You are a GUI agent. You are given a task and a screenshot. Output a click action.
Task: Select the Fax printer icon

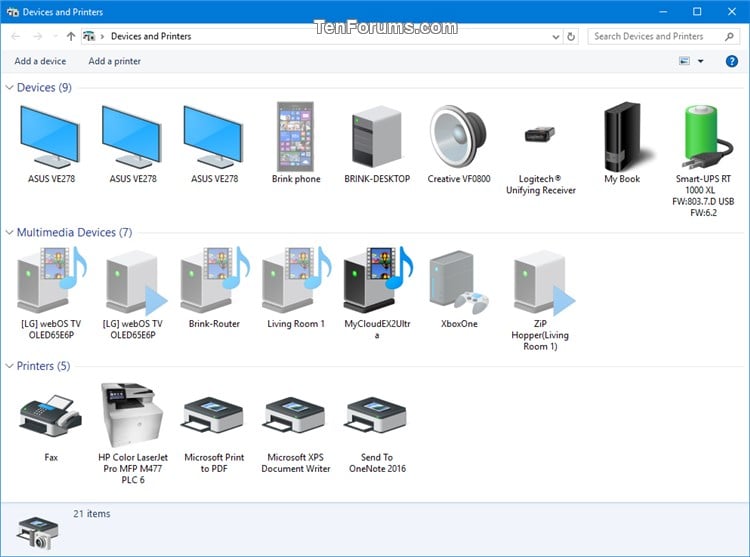click(50, 415)
